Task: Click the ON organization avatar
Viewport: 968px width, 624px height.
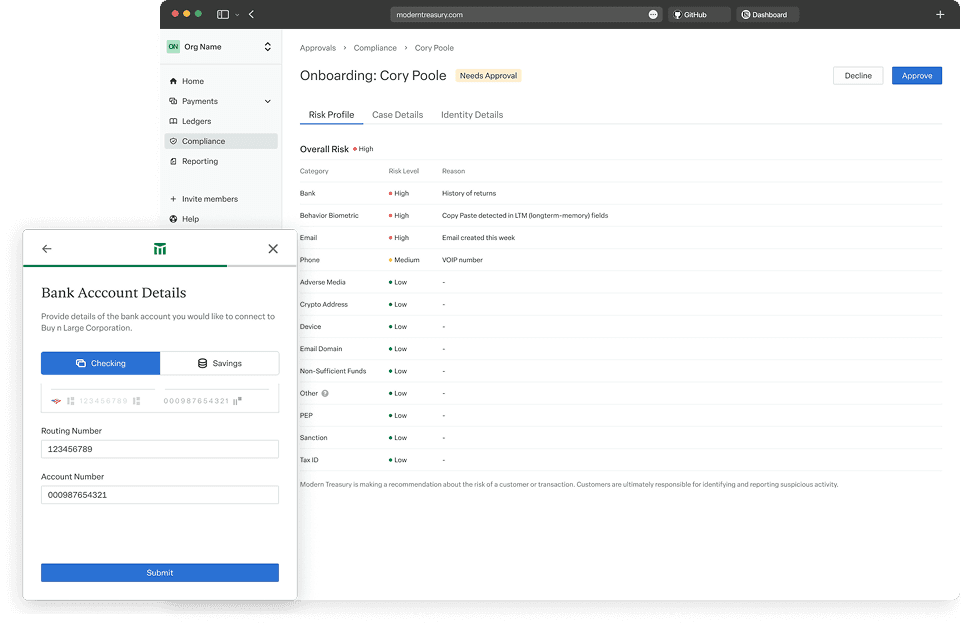Action: coord(173,47)
